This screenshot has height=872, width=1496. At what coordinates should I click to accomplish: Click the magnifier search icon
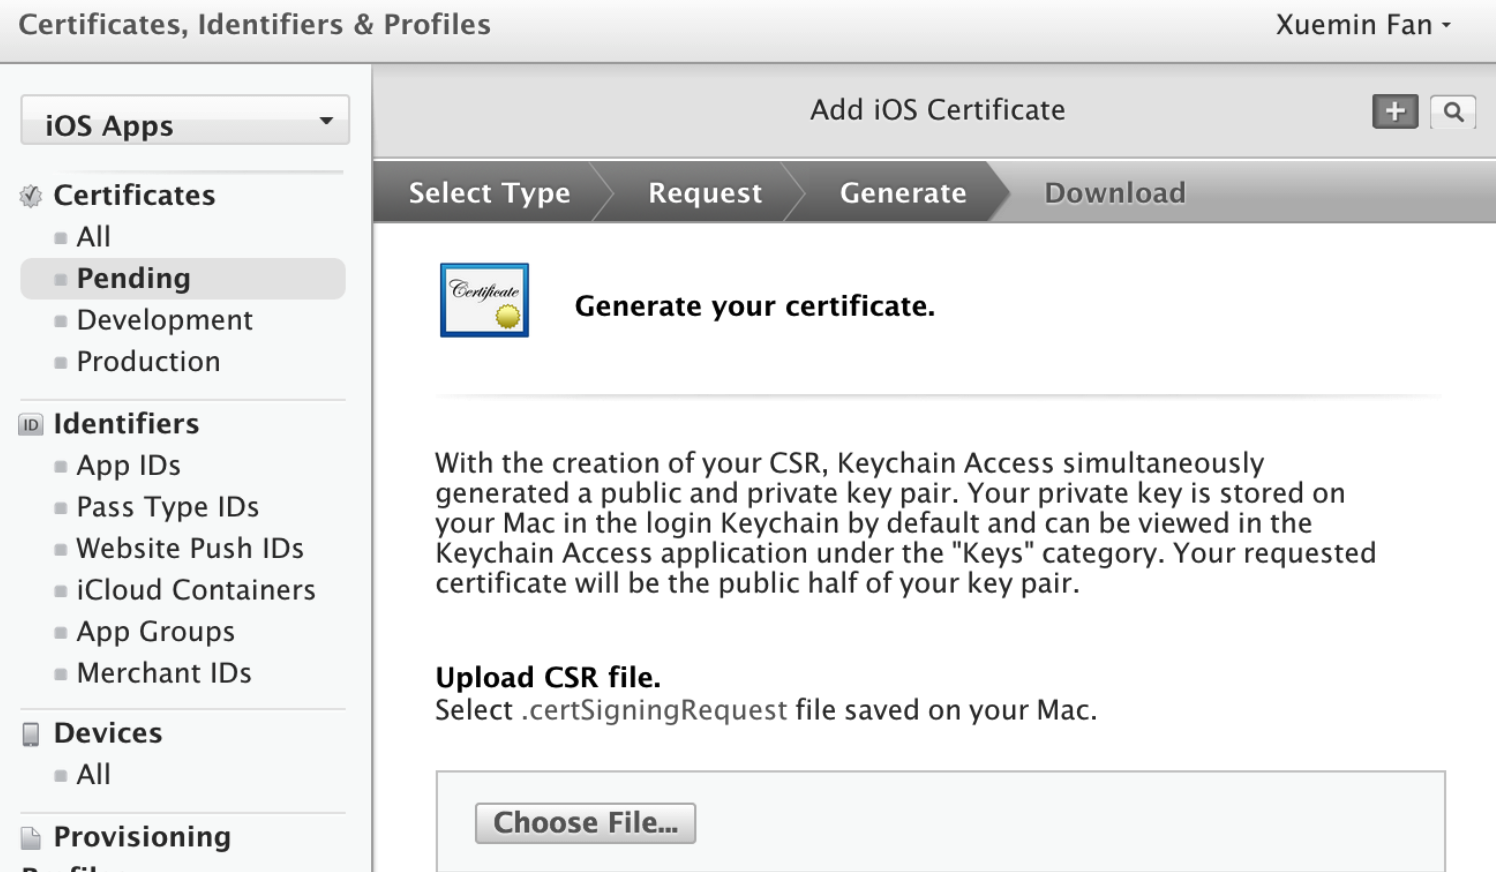[1453, 111]
